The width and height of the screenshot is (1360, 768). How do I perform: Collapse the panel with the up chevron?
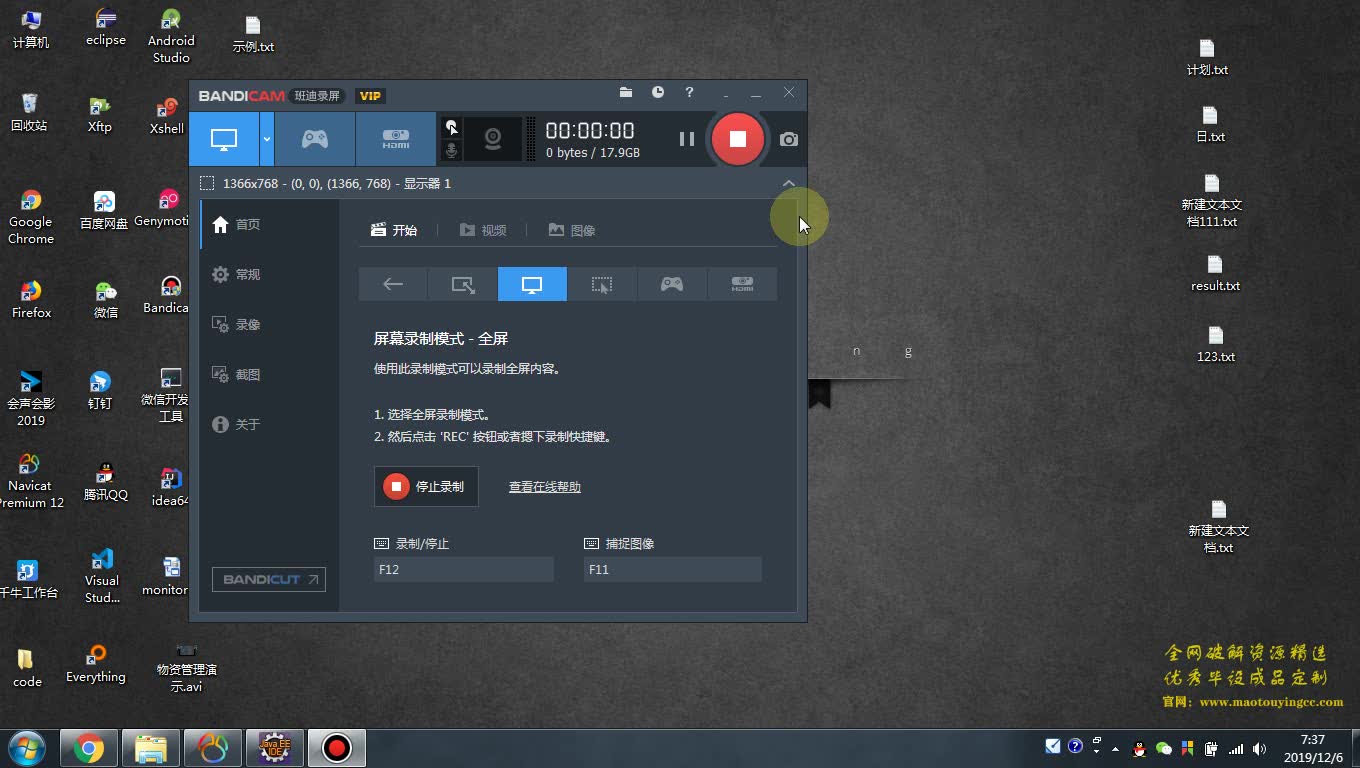pos(789,183)
